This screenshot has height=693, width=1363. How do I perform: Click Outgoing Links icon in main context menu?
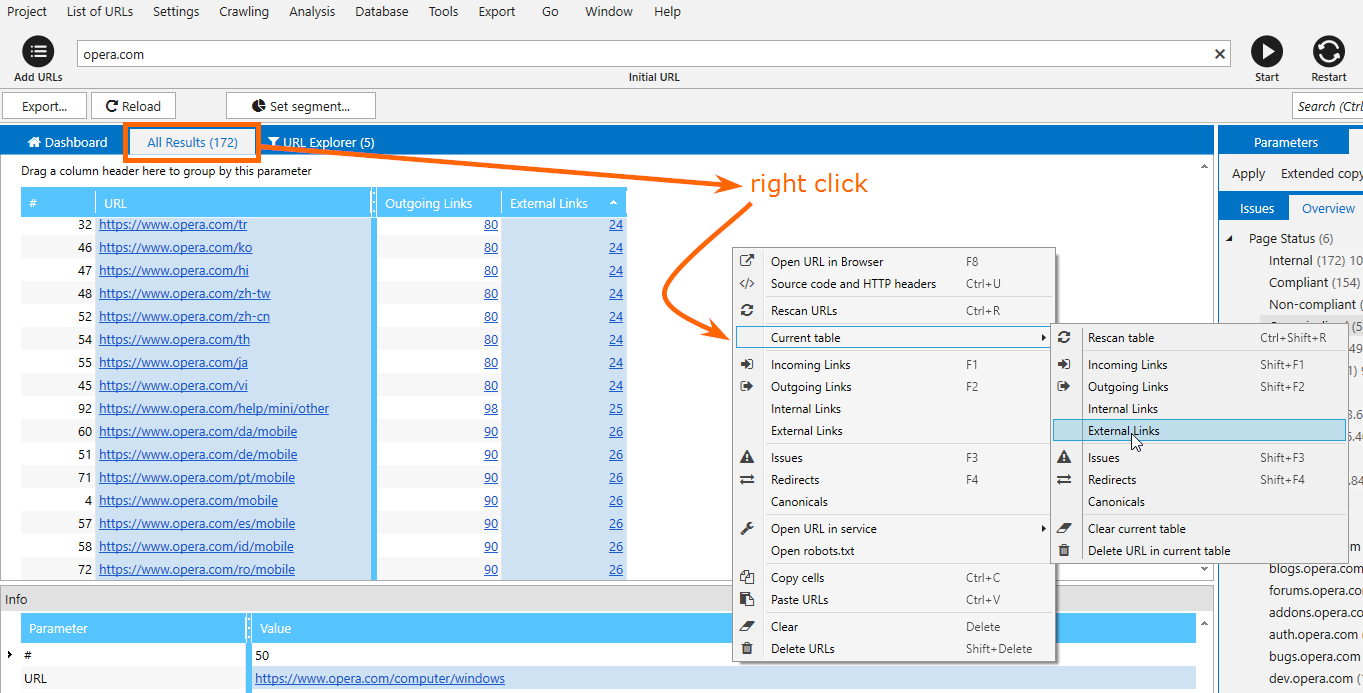coord(746,386)
